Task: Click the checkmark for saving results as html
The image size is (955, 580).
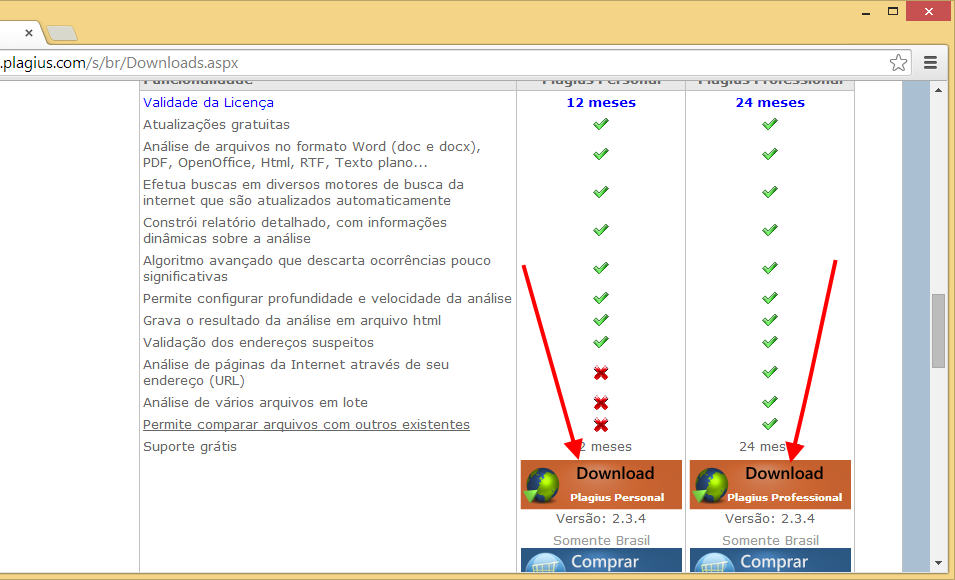Action: [600, 320]
